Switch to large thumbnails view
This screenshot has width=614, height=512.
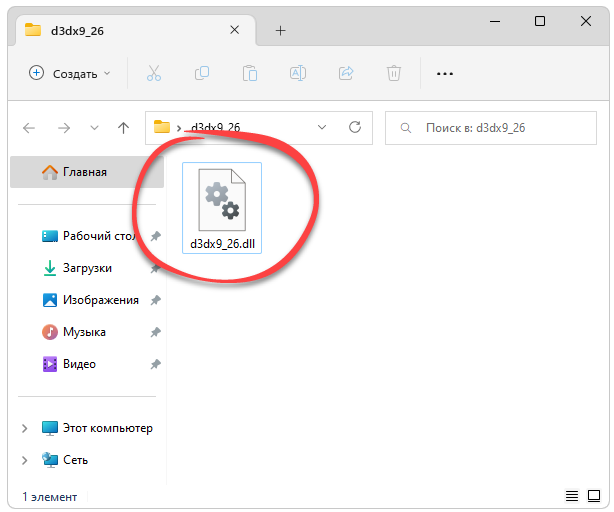coord(594,495)
